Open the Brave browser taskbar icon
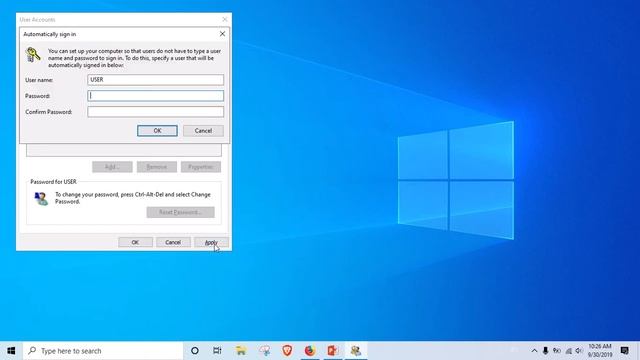Image resolution: width=640 pixels, height=360 pixels. (x=287, y=351)
